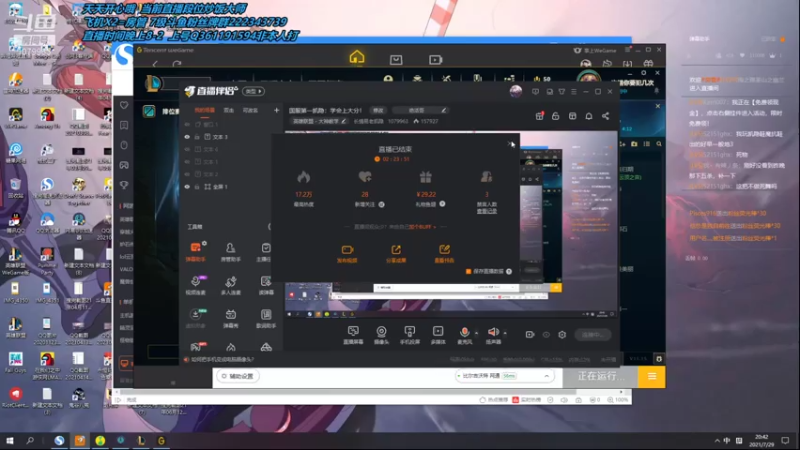The image size is (800, 450).
Task: Click the unlock padlock icon in streaming toolbar
Action: click(x=556, y=116)
